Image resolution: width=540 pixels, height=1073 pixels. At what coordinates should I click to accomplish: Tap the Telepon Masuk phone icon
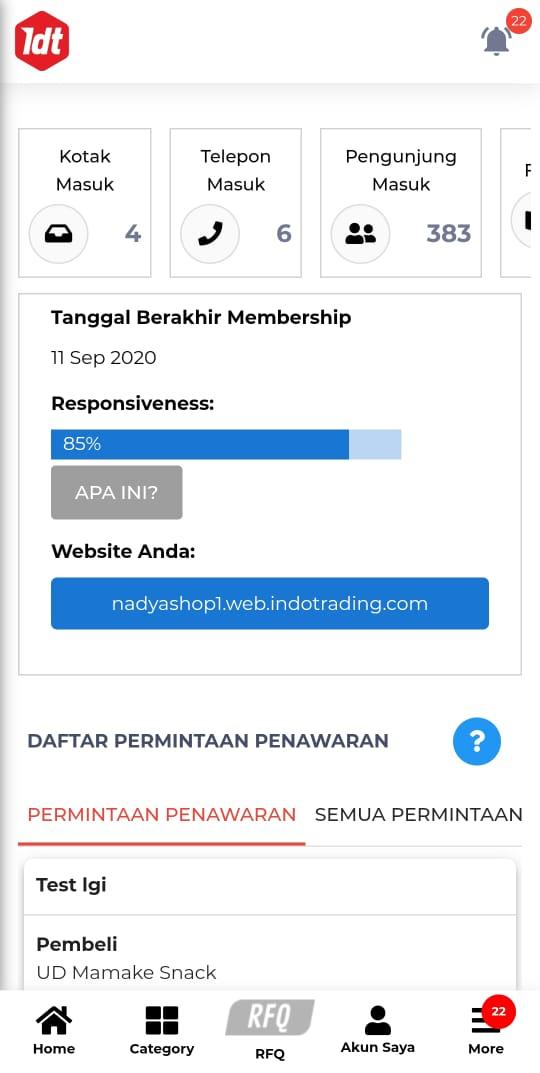coord(209,234)
